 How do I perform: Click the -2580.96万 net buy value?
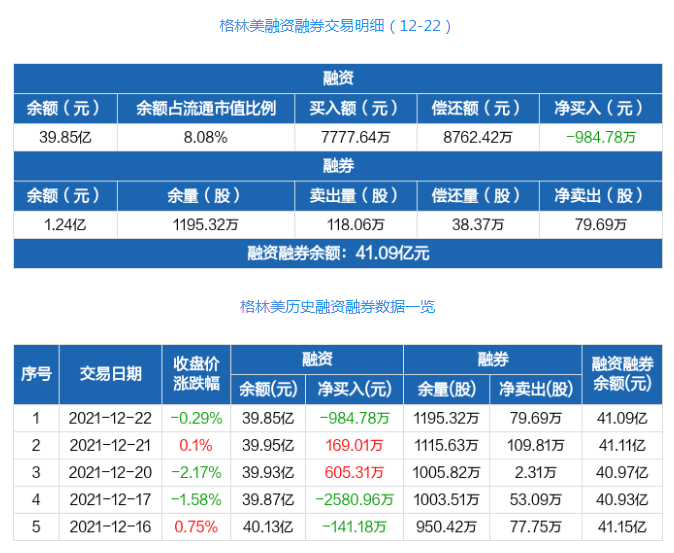pyautogui.click(x=355, y=500)
